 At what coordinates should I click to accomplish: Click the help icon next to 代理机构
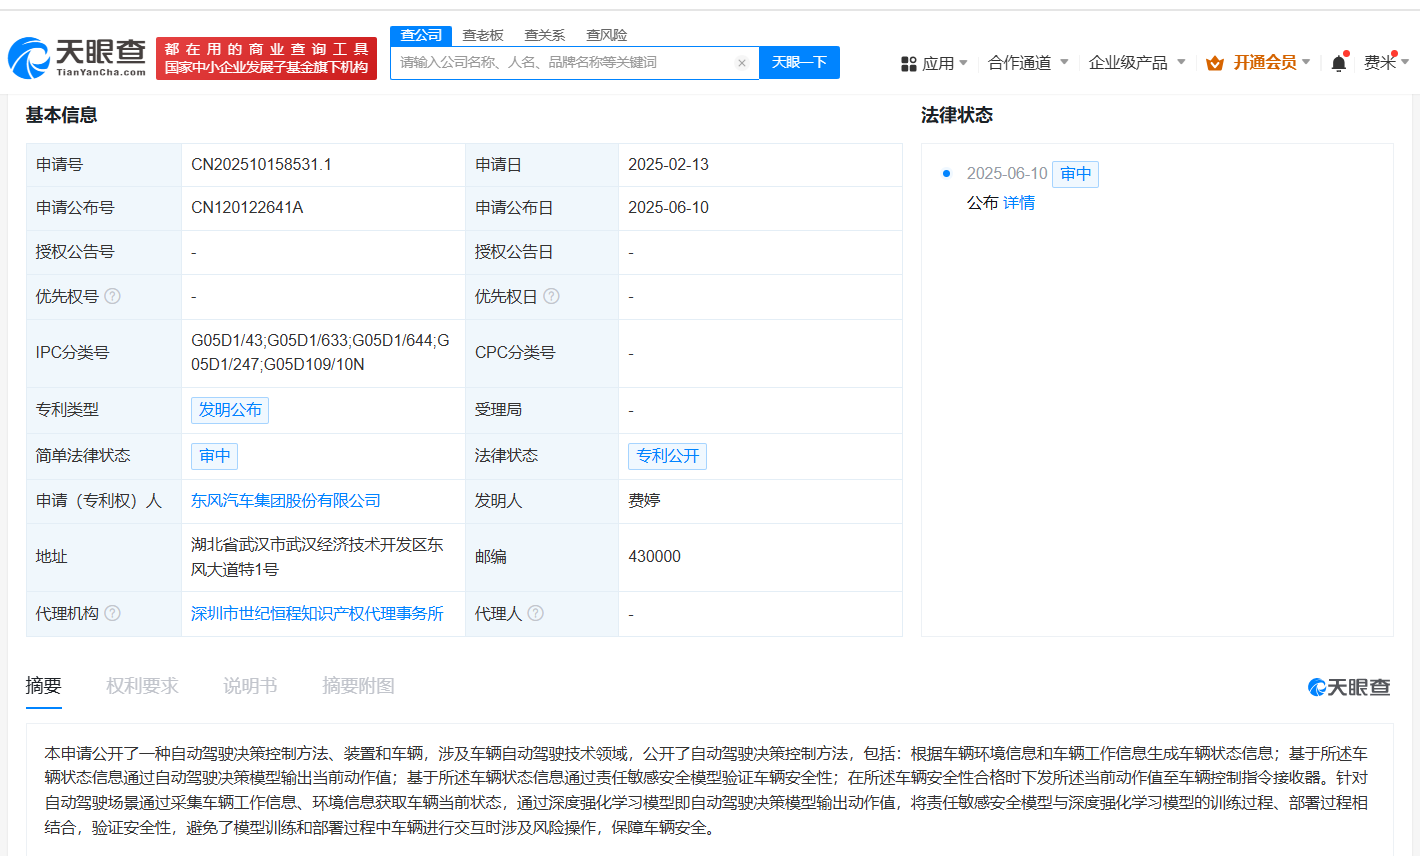(113, 613)
